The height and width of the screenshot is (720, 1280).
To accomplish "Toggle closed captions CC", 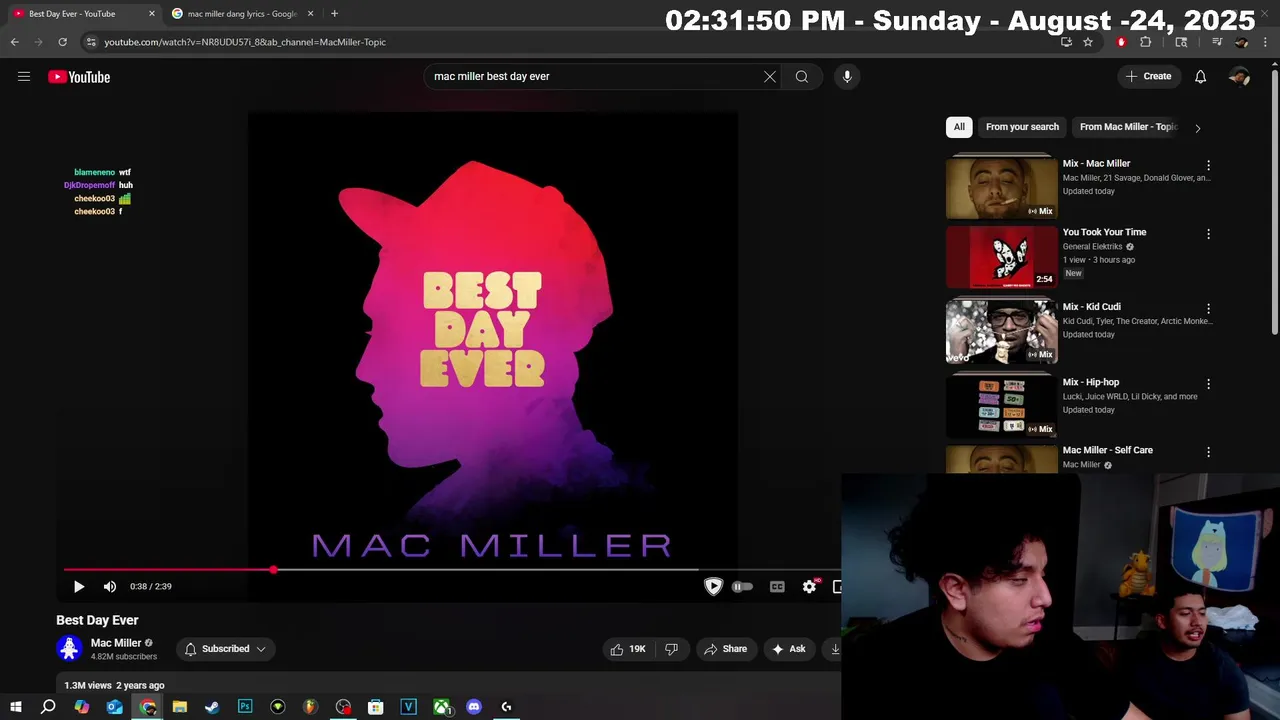I will (777, 586).
